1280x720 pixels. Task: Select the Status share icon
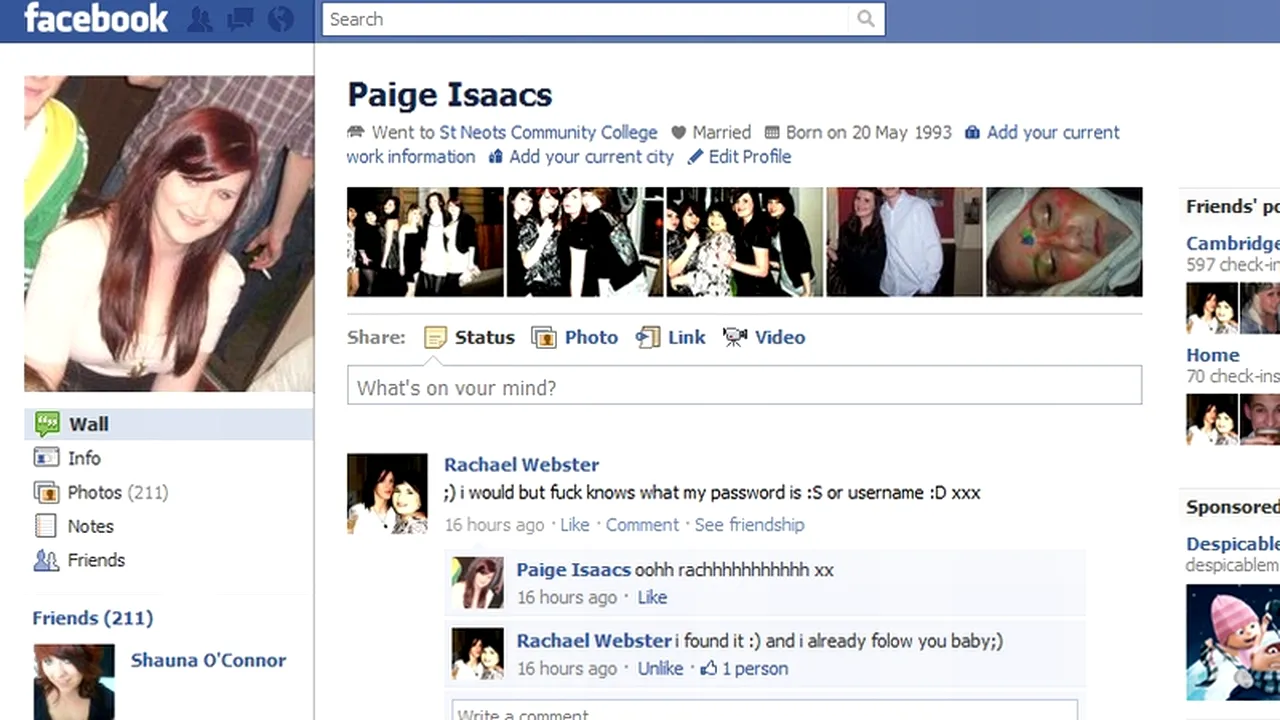click(x=435, y=337)
